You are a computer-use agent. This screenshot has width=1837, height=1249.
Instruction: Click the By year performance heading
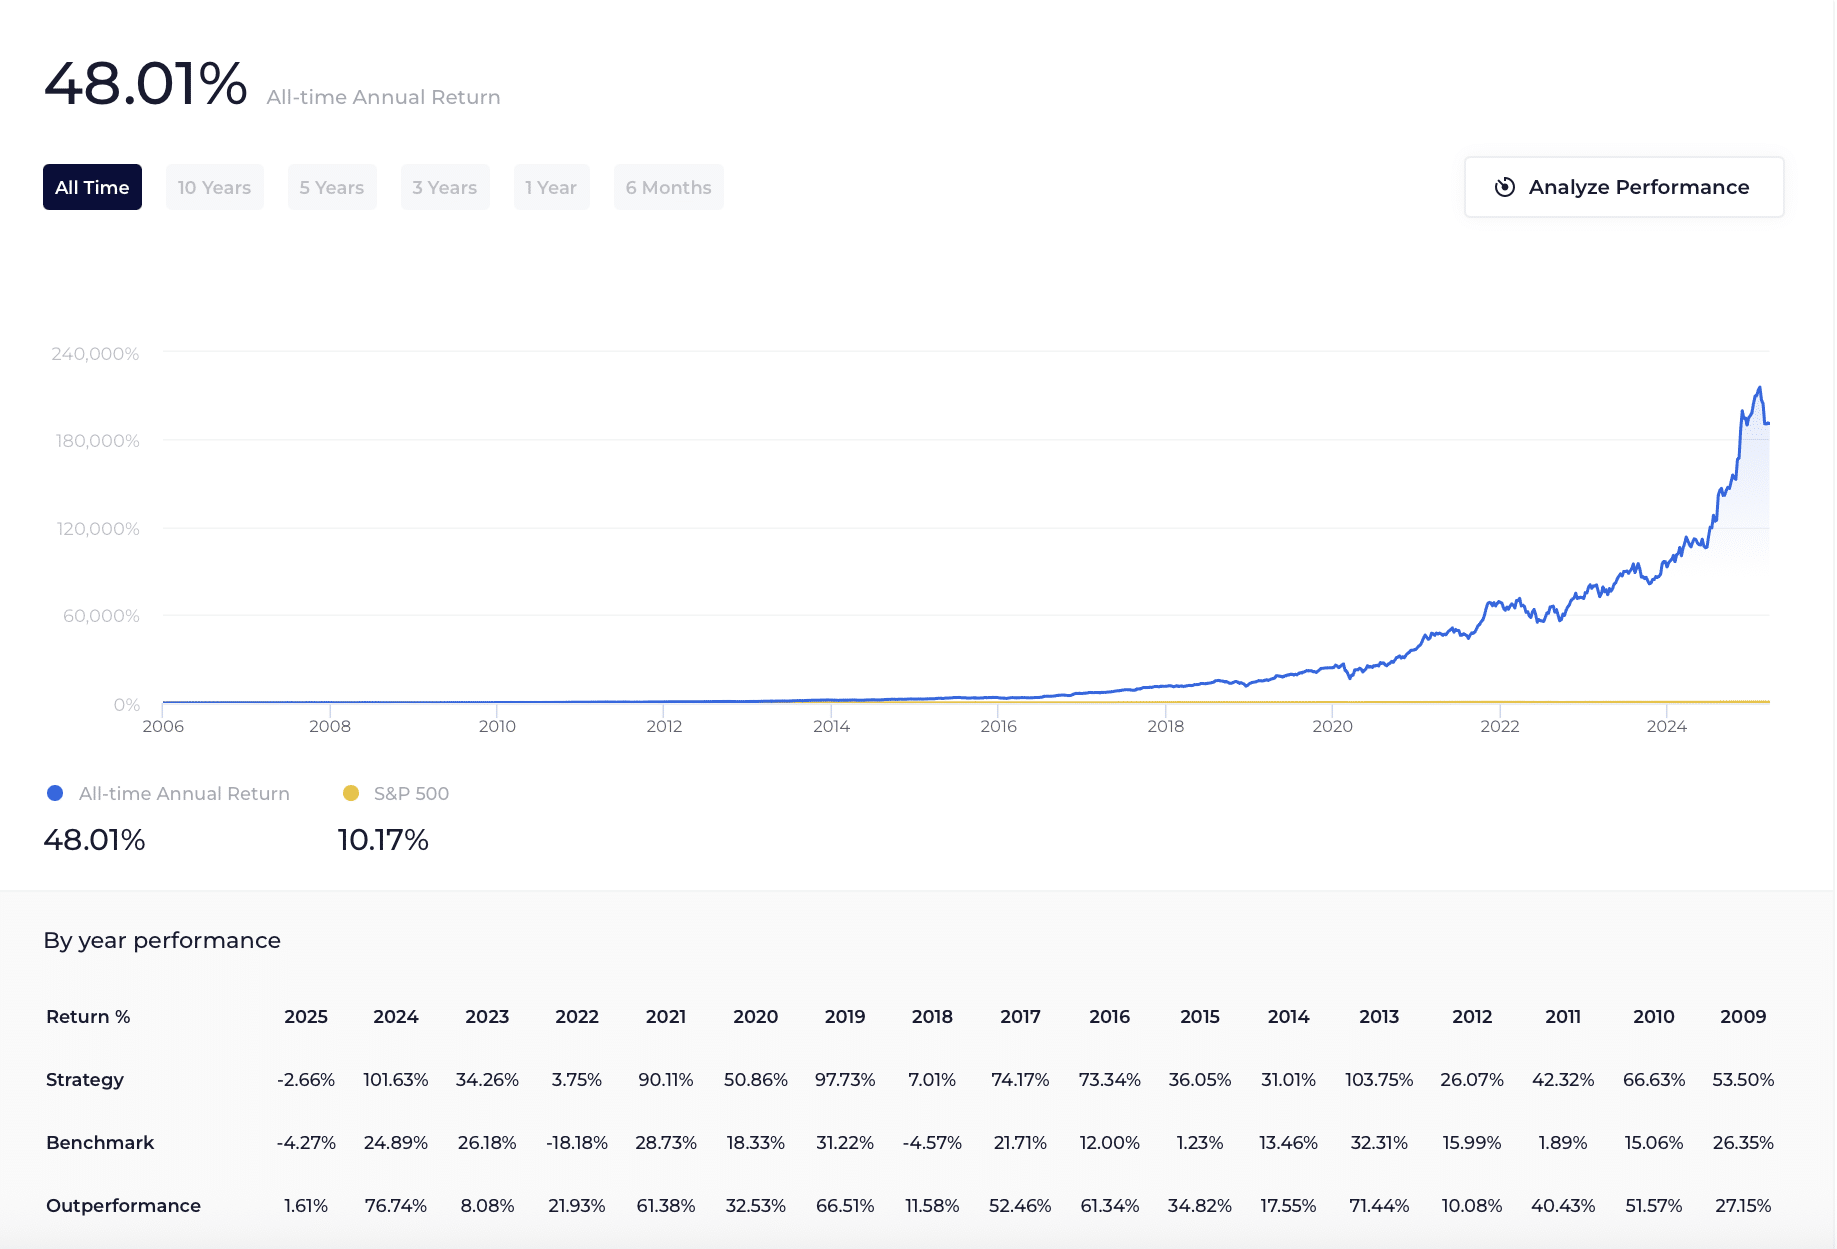tap(162, 940)
